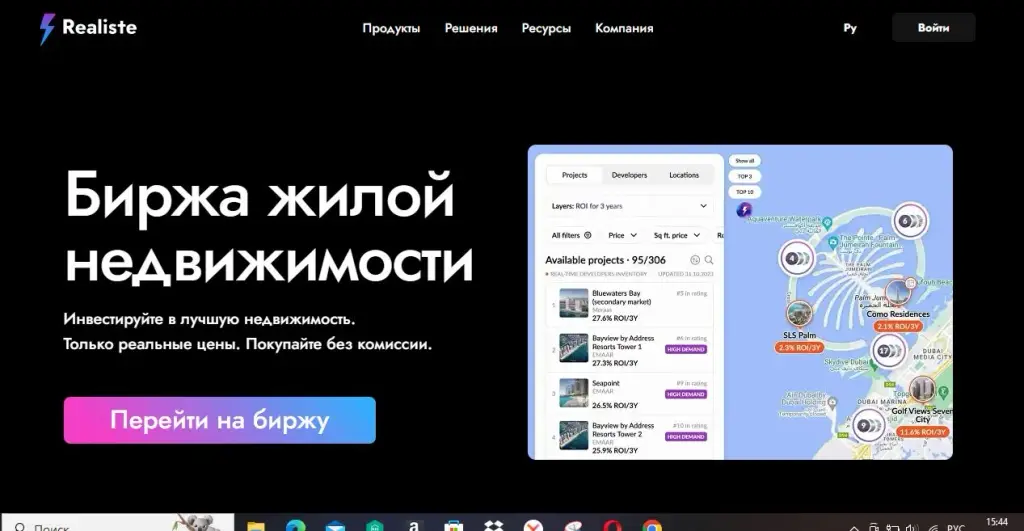This screenshot has height=531, width=1024.
Task: Open Google Chrome from the taskbar
Action: 652,526
